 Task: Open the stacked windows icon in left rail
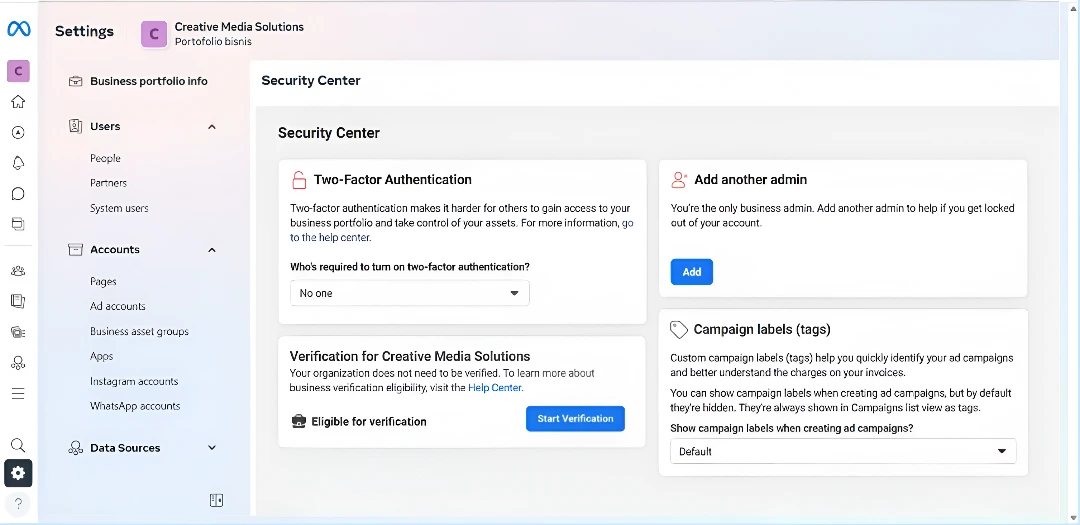(18, 223)
